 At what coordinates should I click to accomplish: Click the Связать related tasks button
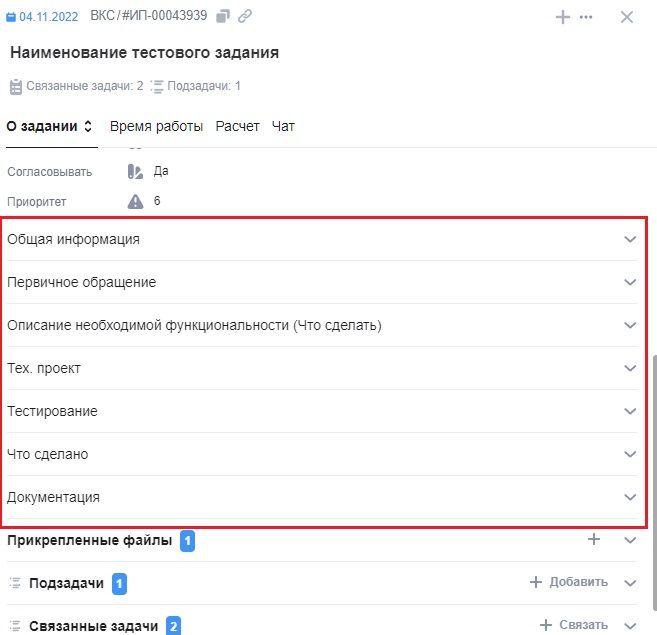tap(574, 625)
